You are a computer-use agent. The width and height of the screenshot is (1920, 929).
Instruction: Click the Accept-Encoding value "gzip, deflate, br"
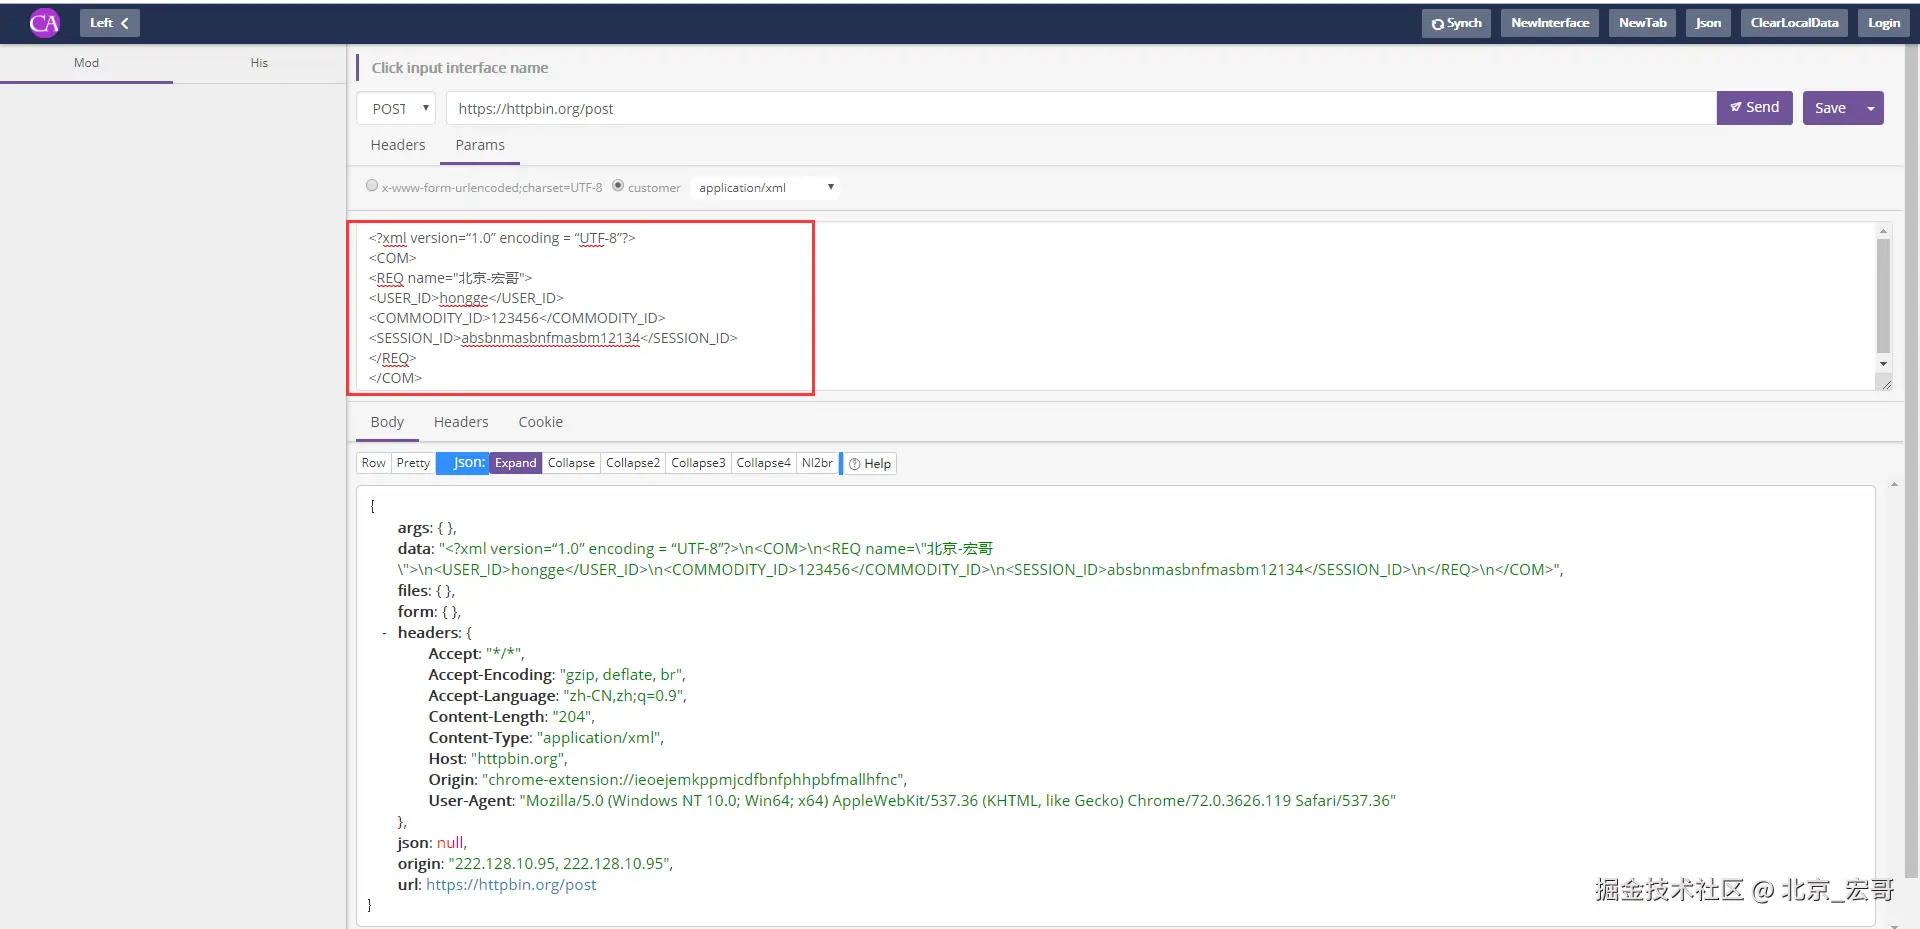[x=620, y=675]
